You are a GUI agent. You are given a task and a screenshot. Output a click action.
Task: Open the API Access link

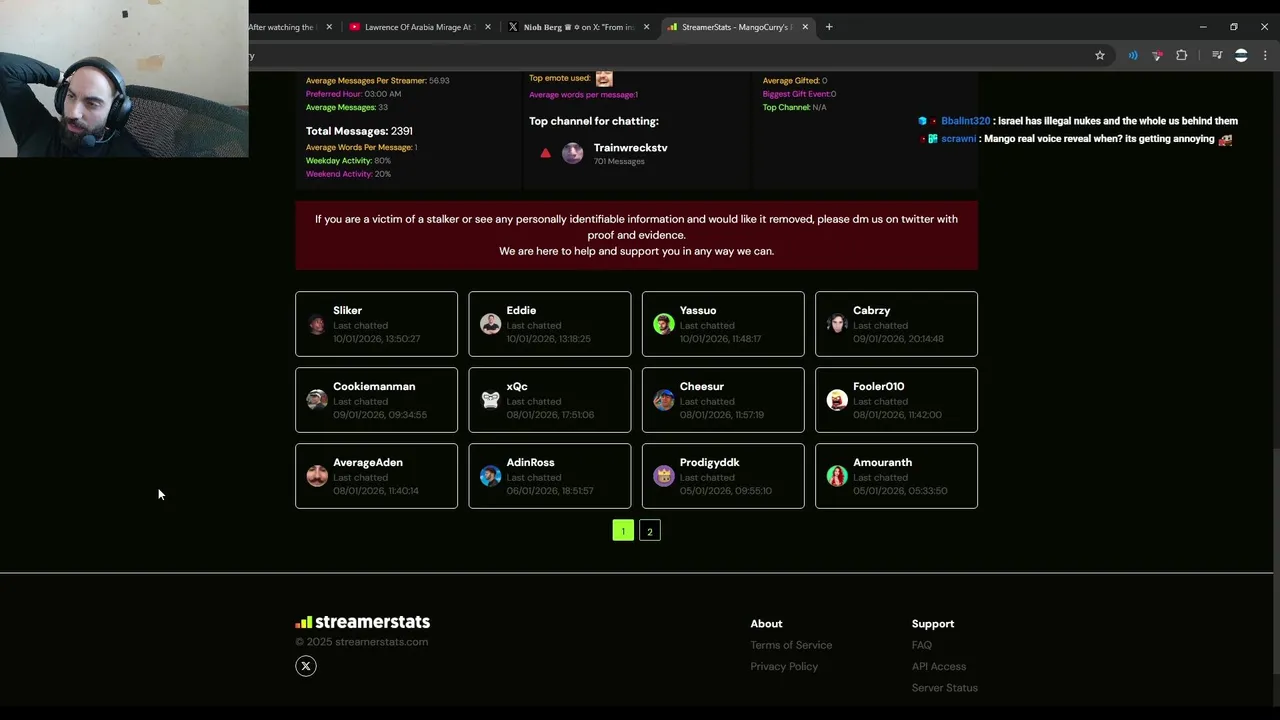[939, 666]
